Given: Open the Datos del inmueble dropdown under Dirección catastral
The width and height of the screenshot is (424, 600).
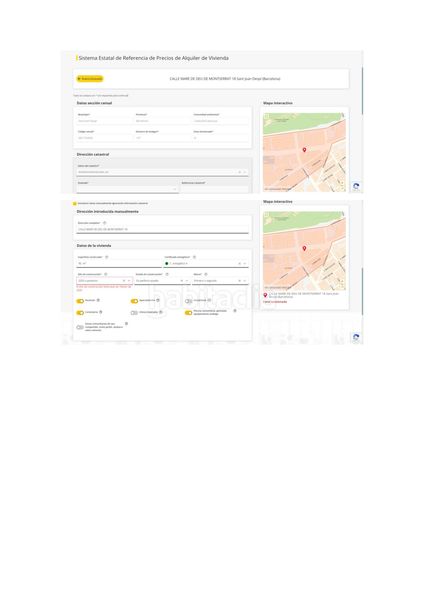Looking at the screenshot, I should (162, 172).
